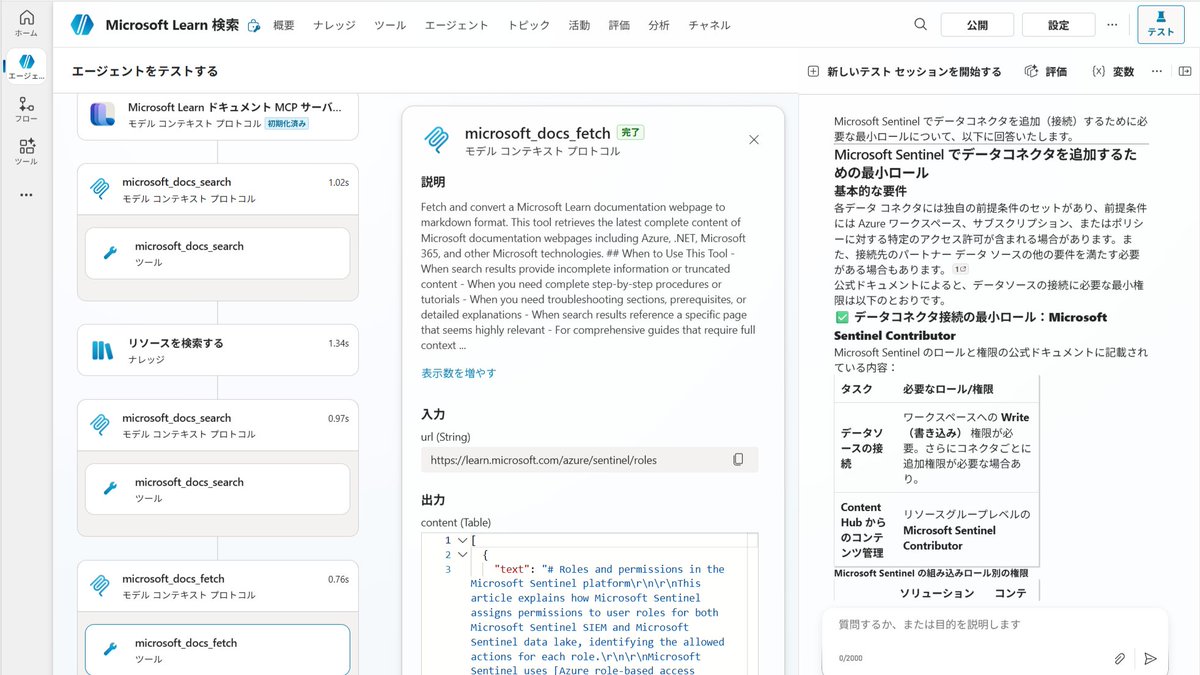Switch to the トピック tab
1200x675 pixels.
click(x=528, y=25)
